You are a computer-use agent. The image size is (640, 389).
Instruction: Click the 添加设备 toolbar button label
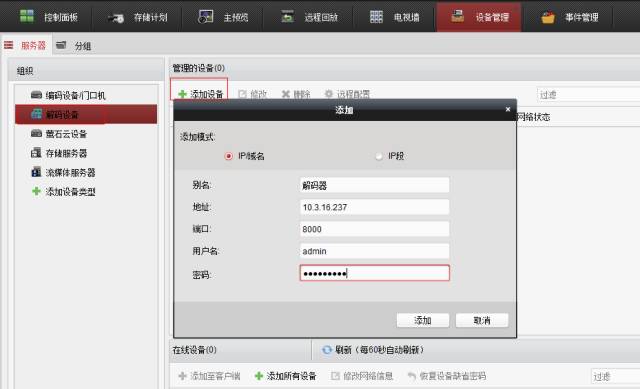pos(207,94)
